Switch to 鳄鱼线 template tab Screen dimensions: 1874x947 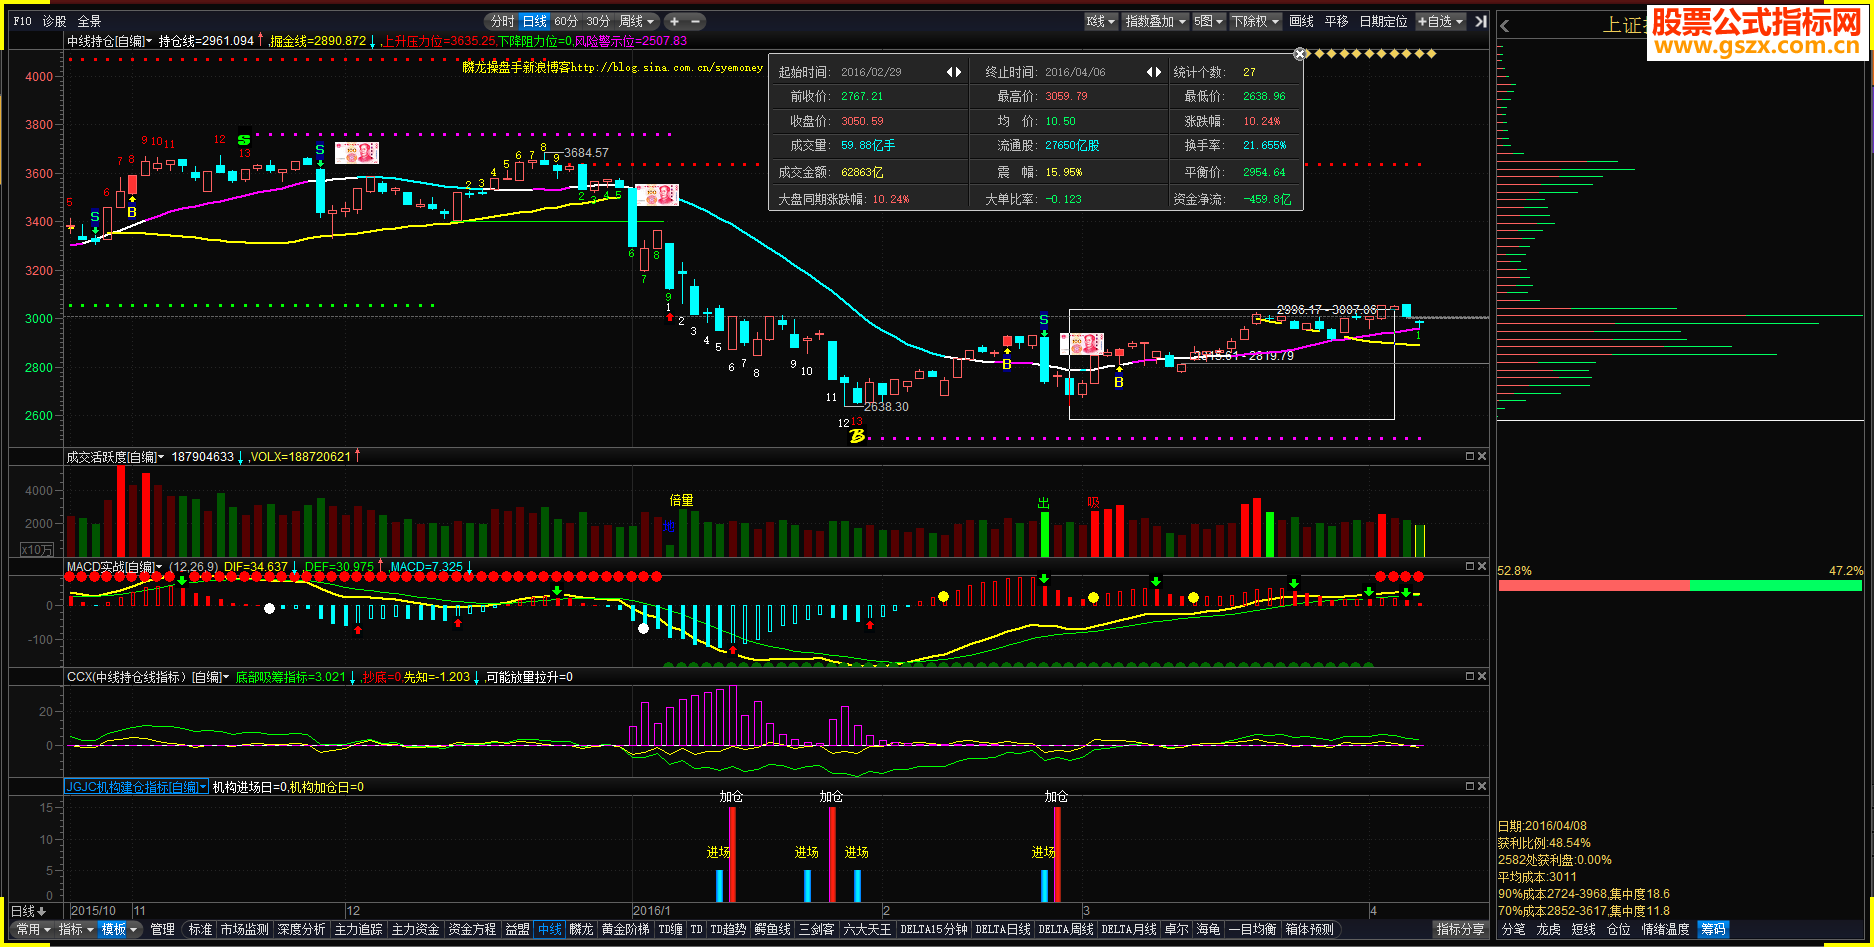[772, 929]
